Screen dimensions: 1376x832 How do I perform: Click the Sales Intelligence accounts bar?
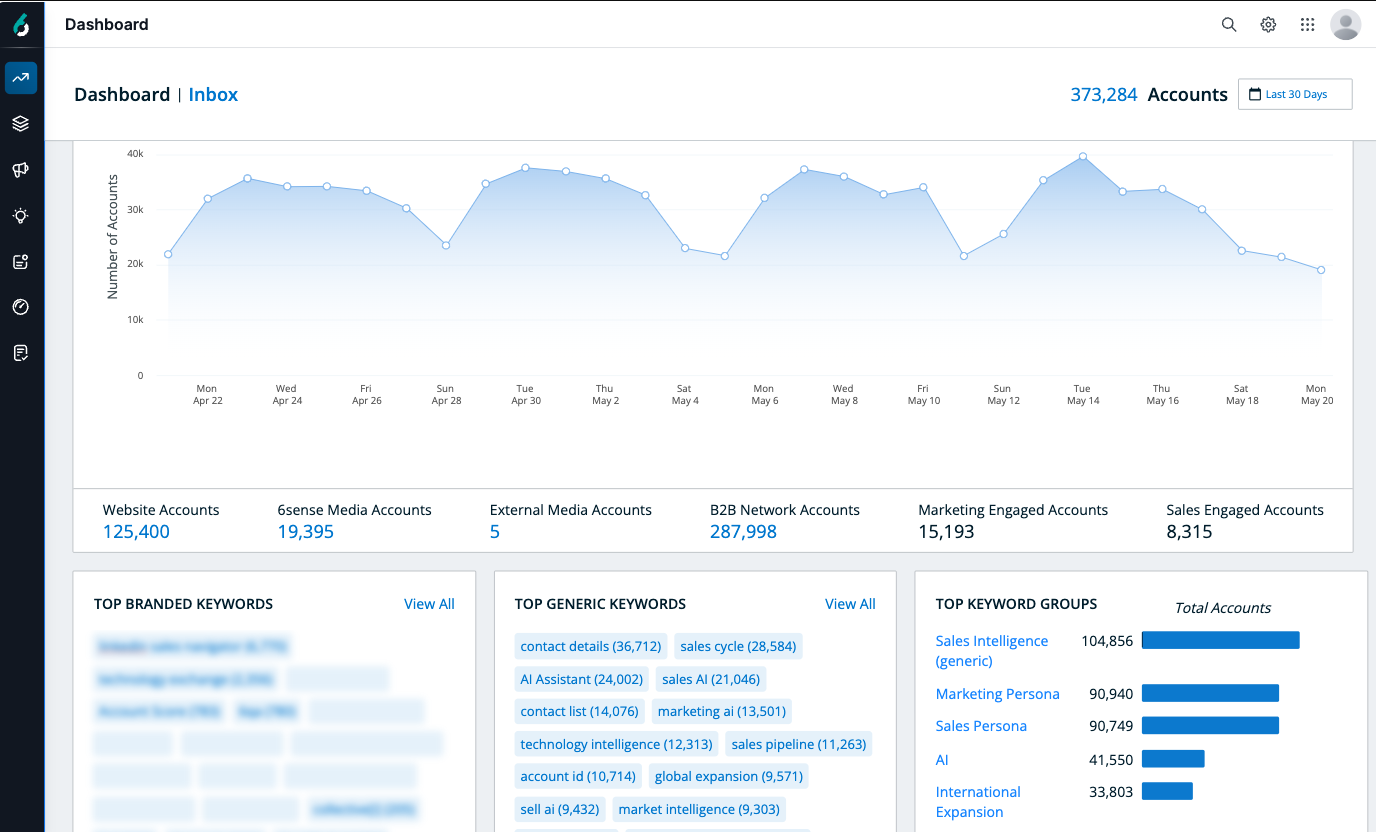point(1220,641)
